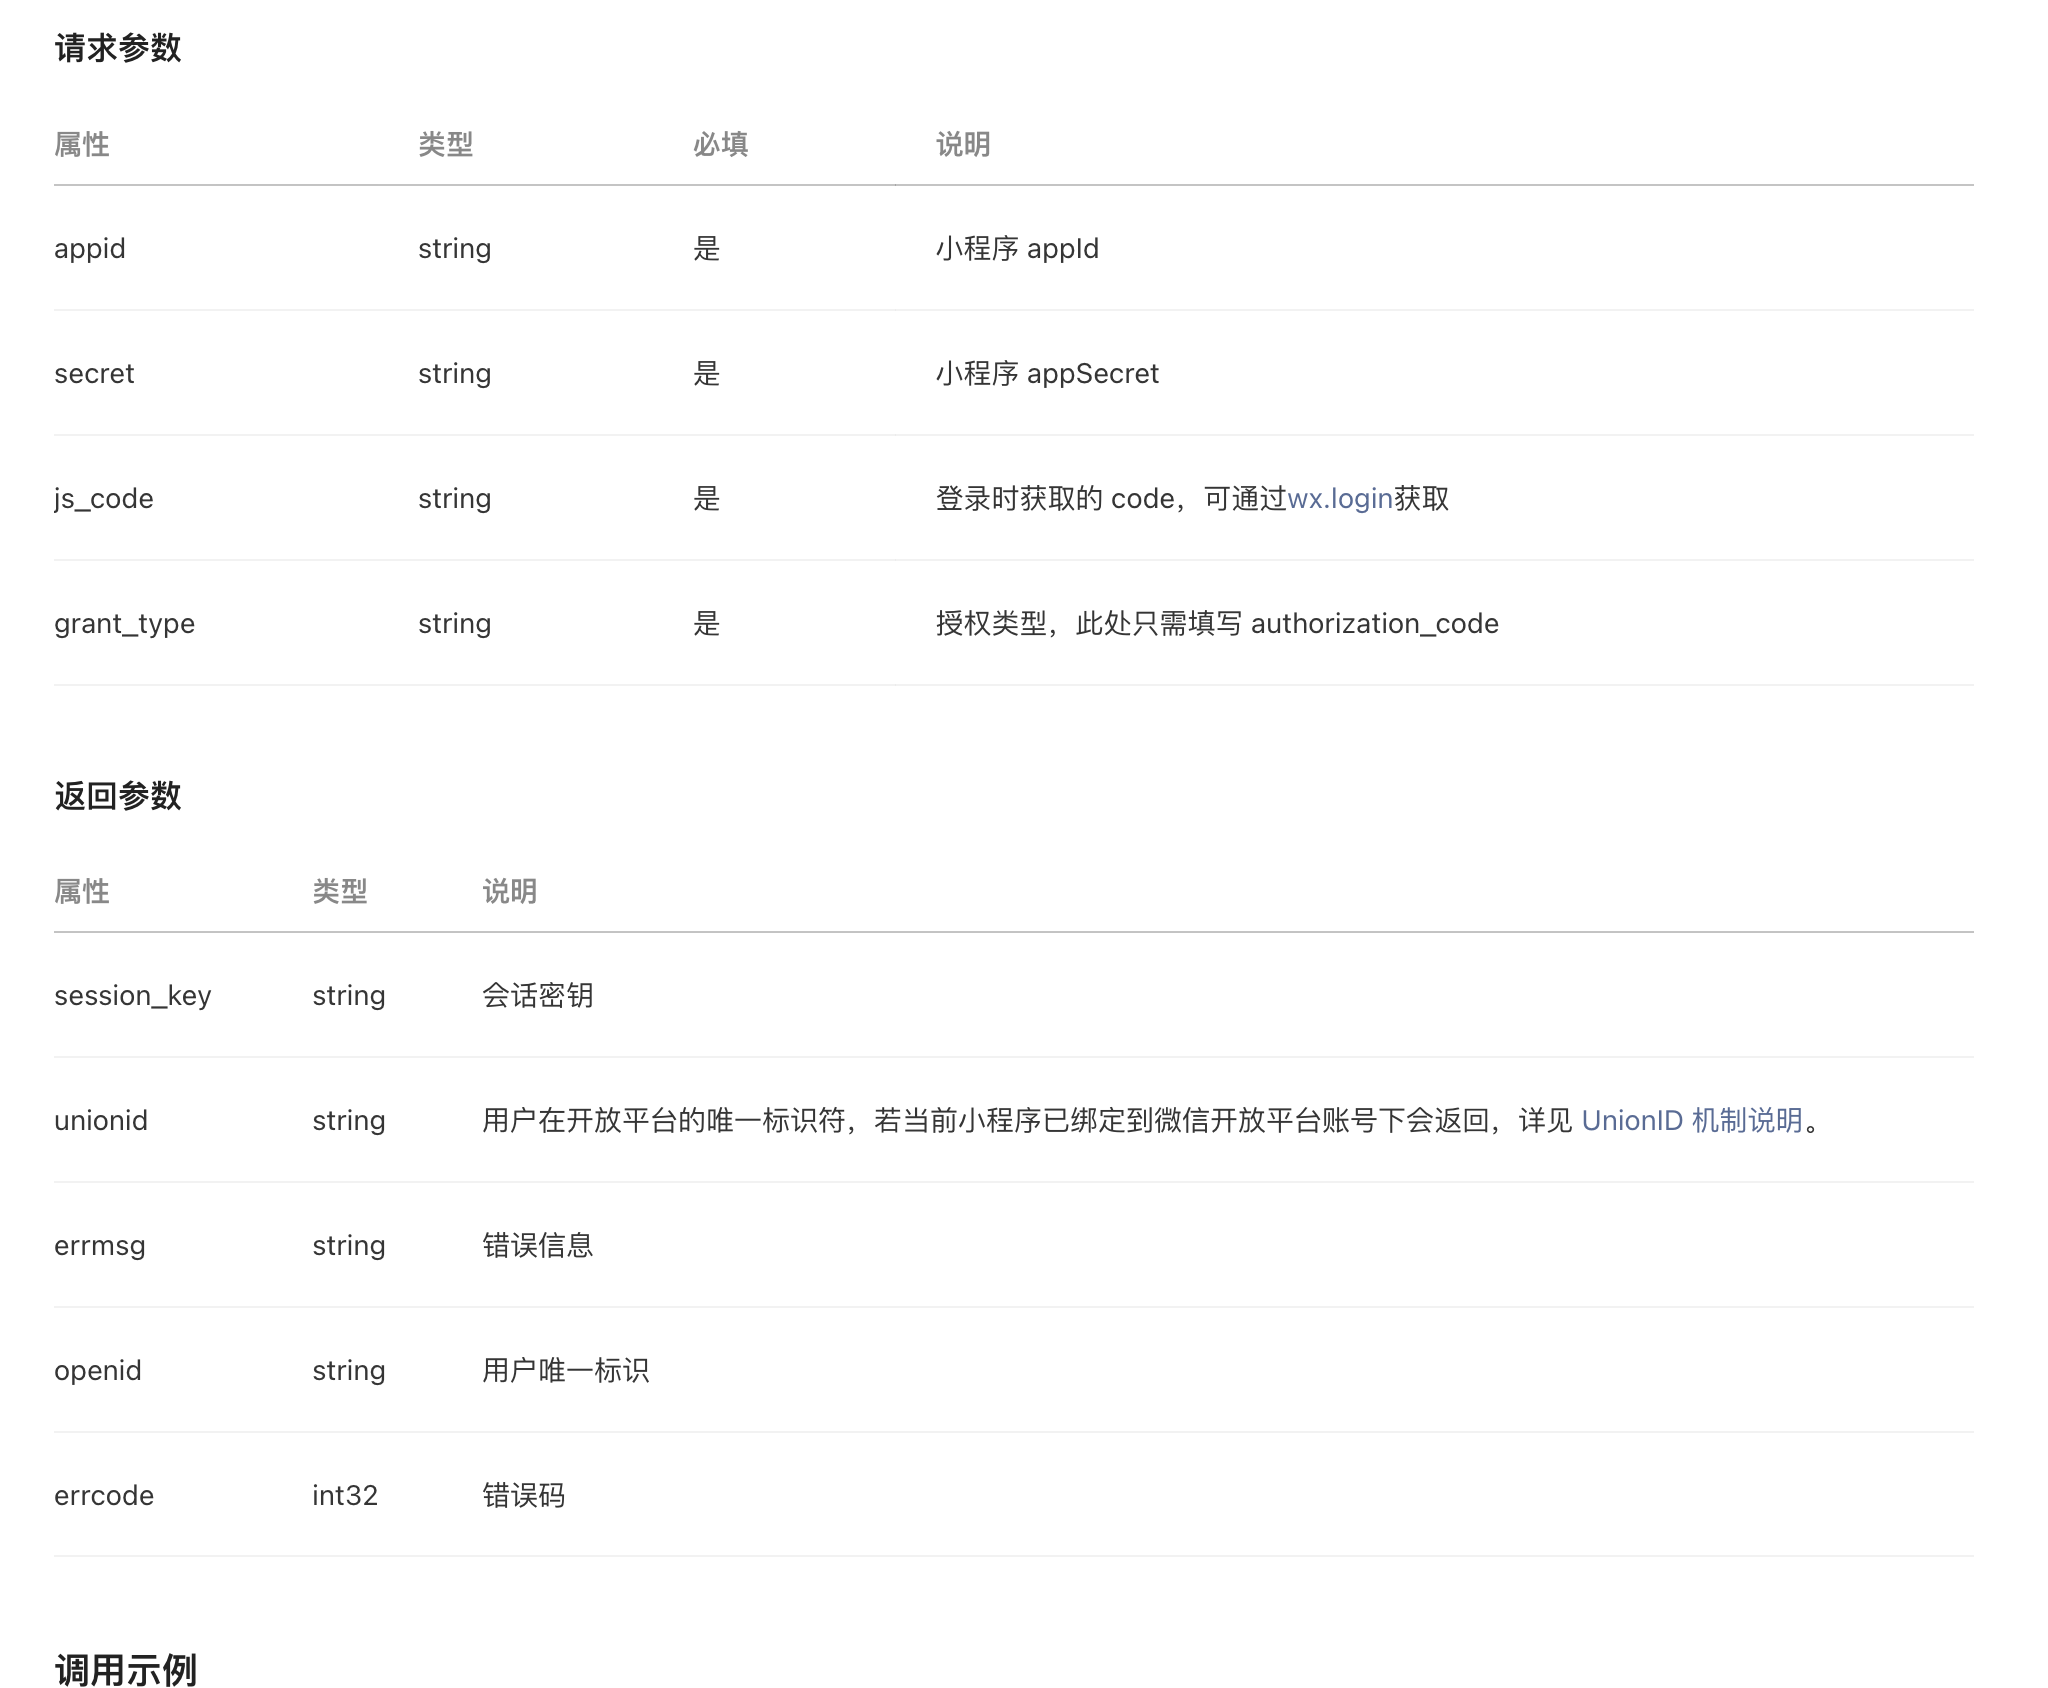The width and height of the screenshot is (2048, 1688).
Task: Click the appid attribute cell
Action: 90,248
